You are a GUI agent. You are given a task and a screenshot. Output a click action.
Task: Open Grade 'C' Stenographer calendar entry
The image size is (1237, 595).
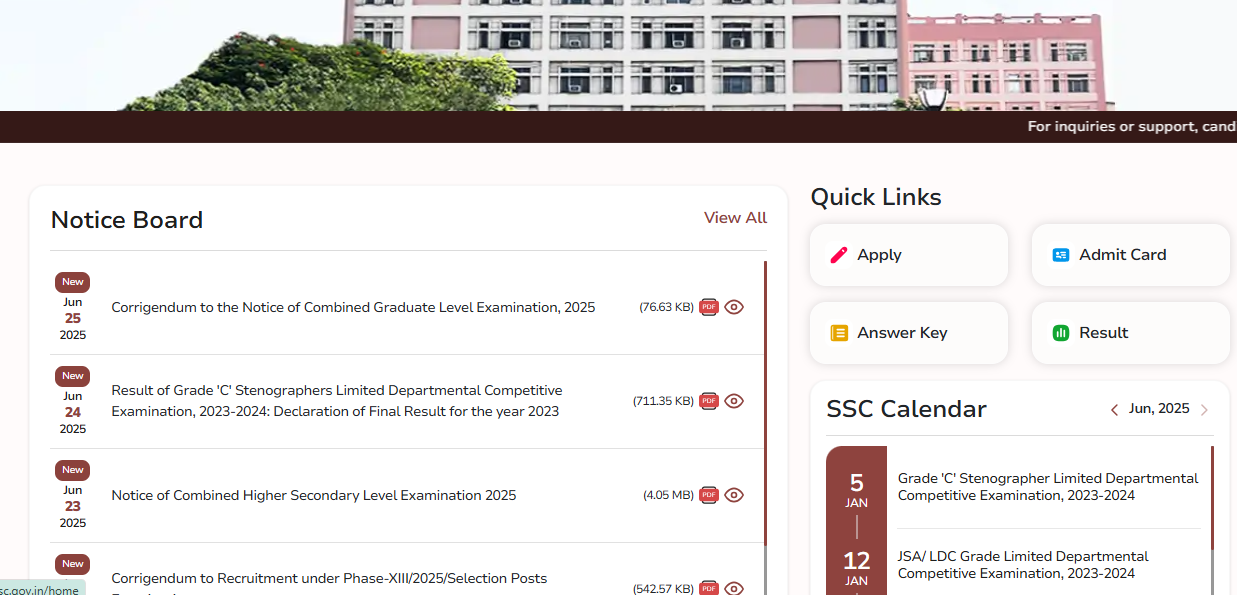pyautogui.click(x=1048, y=487)
